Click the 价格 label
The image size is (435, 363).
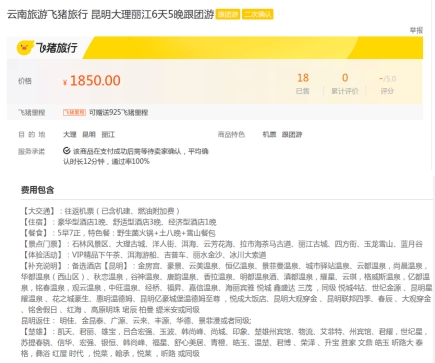(25, 81)
